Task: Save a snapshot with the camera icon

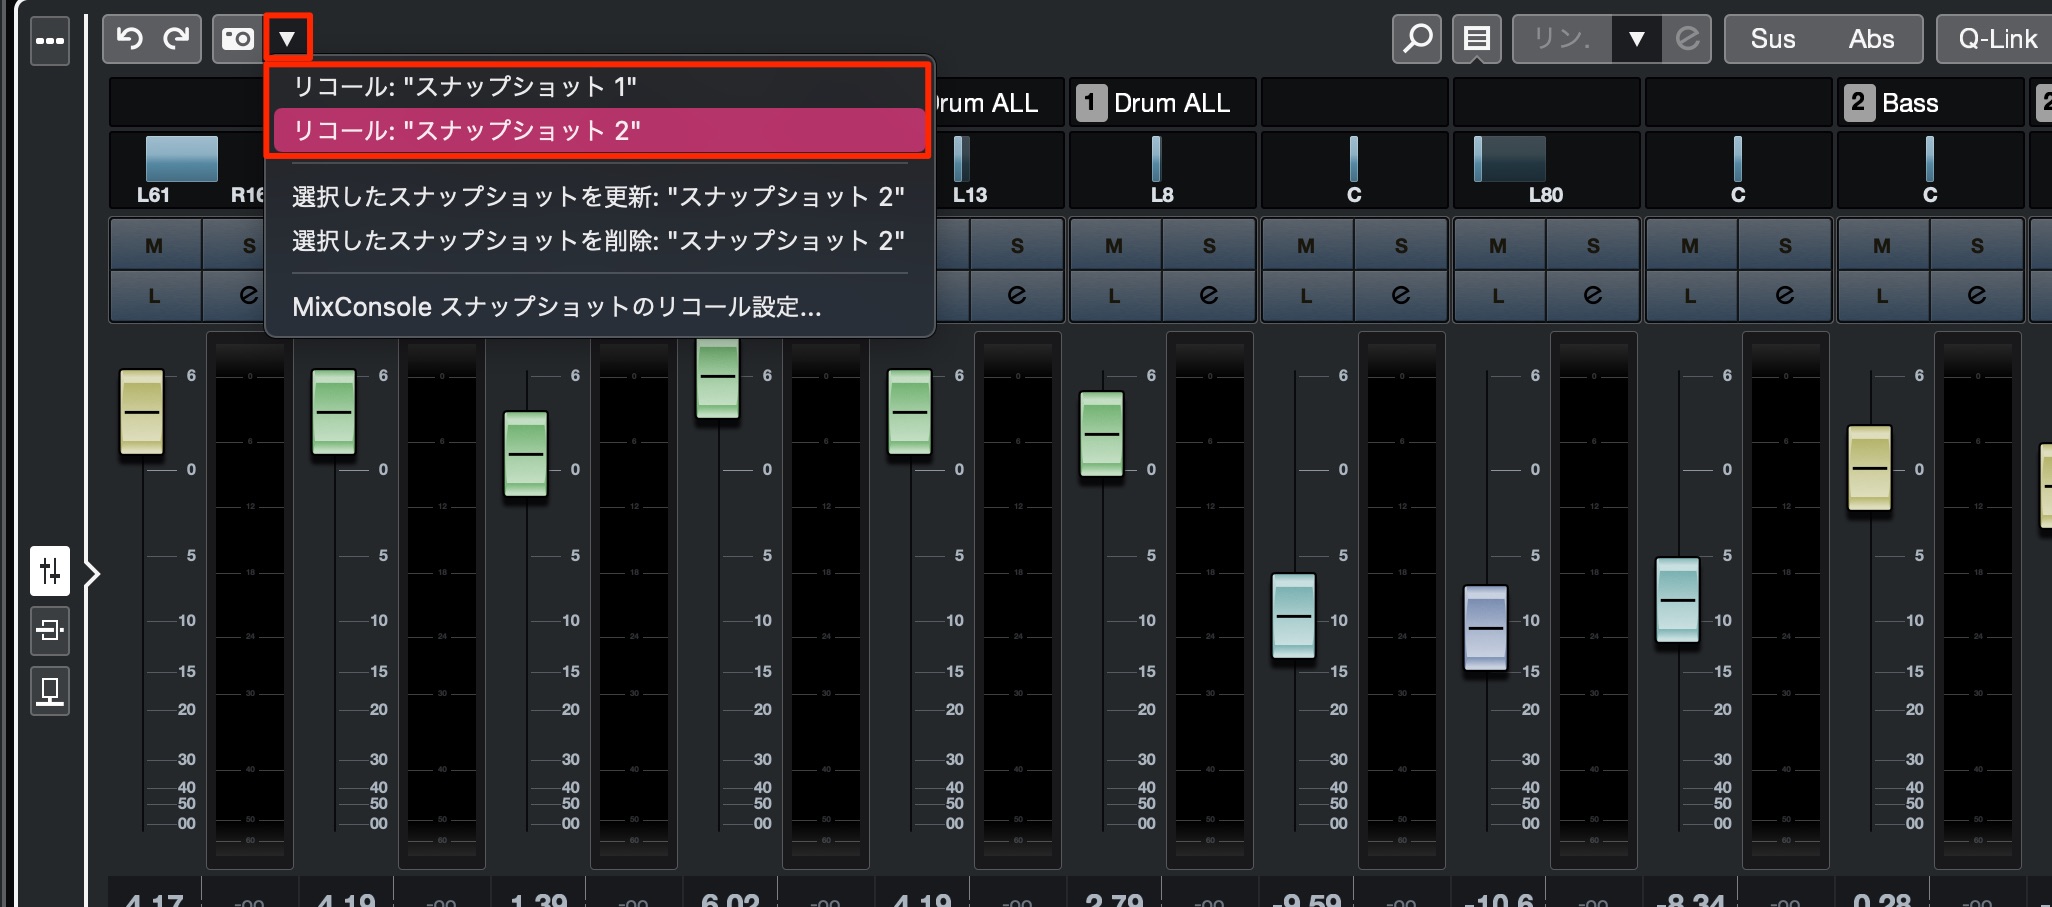Action: (x=238, y=39)
